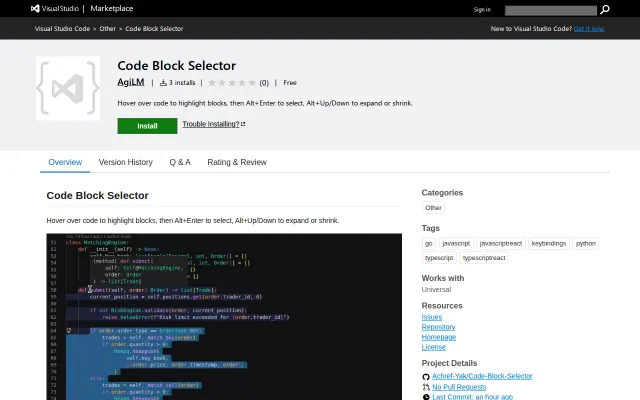Click the Code Block Selector overview heading
640x400 pixels.
(98, 196)
